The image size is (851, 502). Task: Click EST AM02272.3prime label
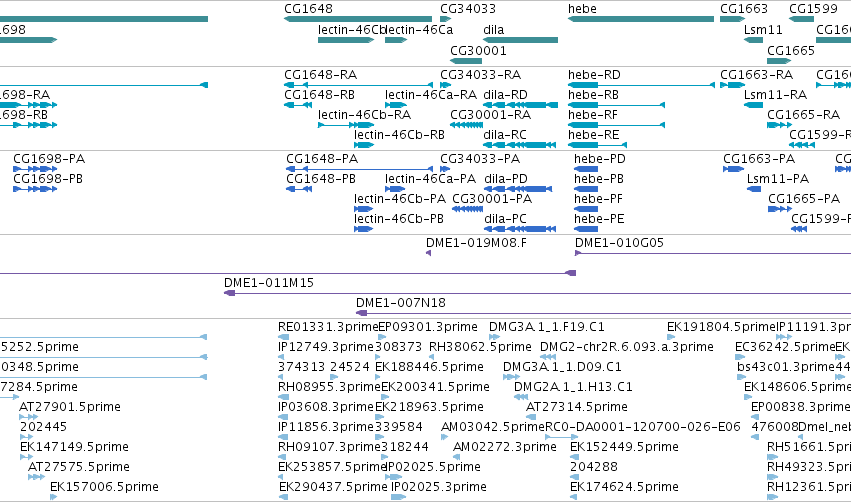[x=505, y=447]
